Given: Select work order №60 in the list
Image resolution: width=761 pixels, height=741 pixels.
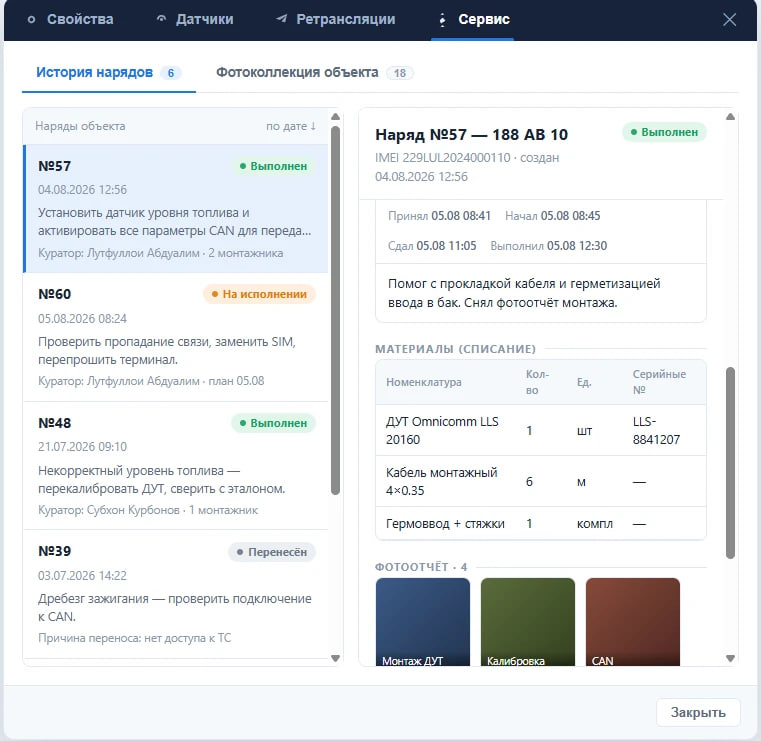Looking at the screenshot, I should click(176, 337).
